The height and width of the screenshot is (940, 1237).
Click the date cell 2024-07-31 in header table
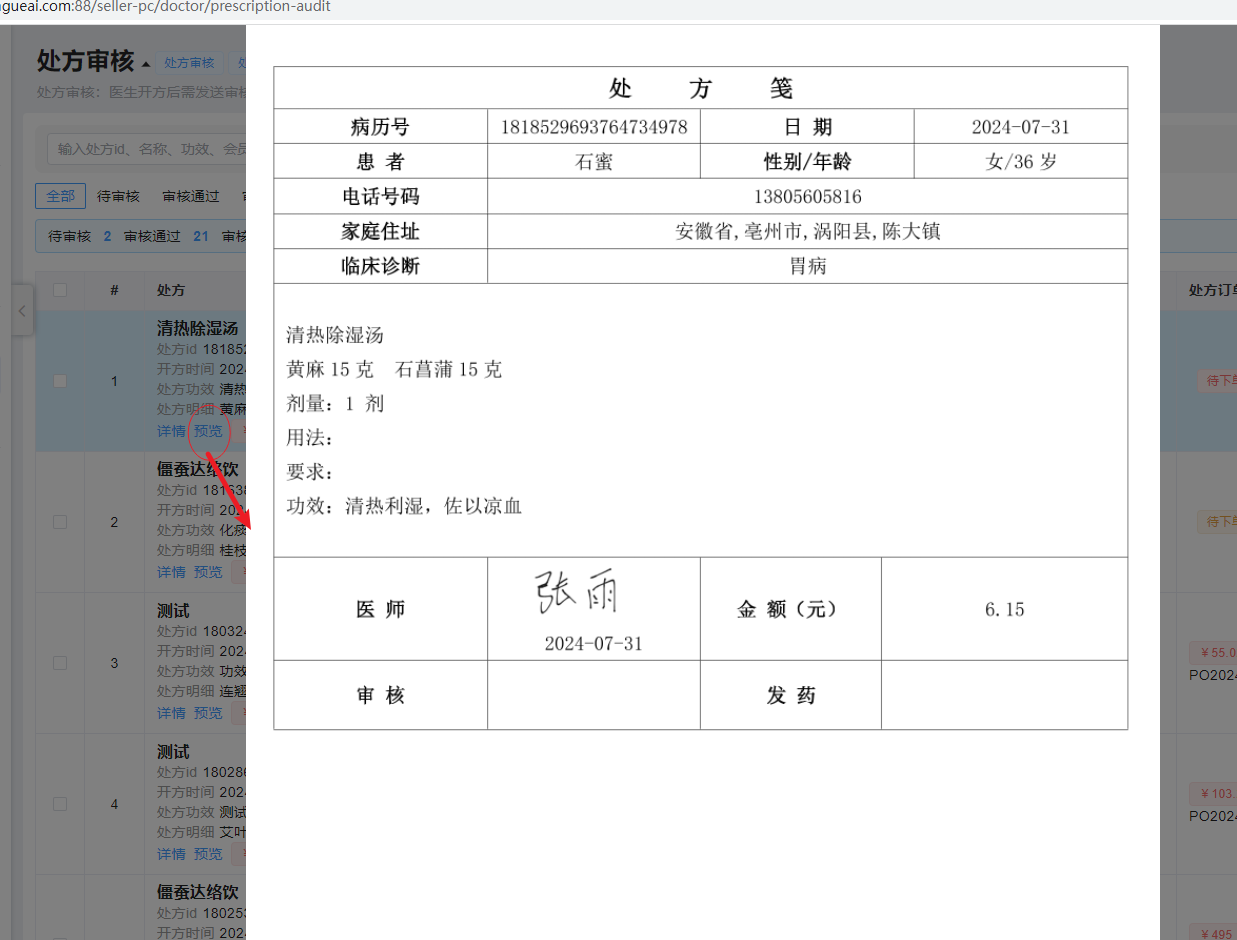(x=1021, y=127)
